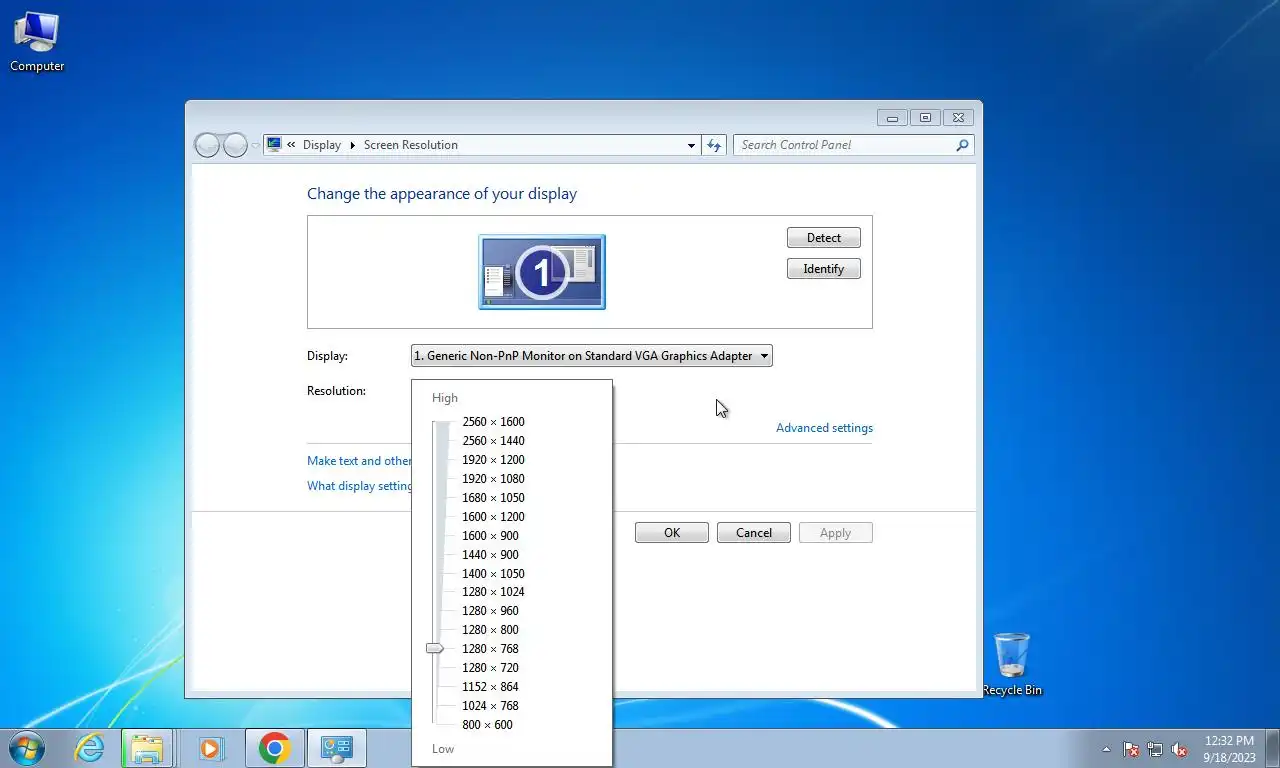This screenshot has width=1280, height=768.
Task: Choose 1600 × 1200 resolution
Action: pyautogui.click(x=493, y=517)
